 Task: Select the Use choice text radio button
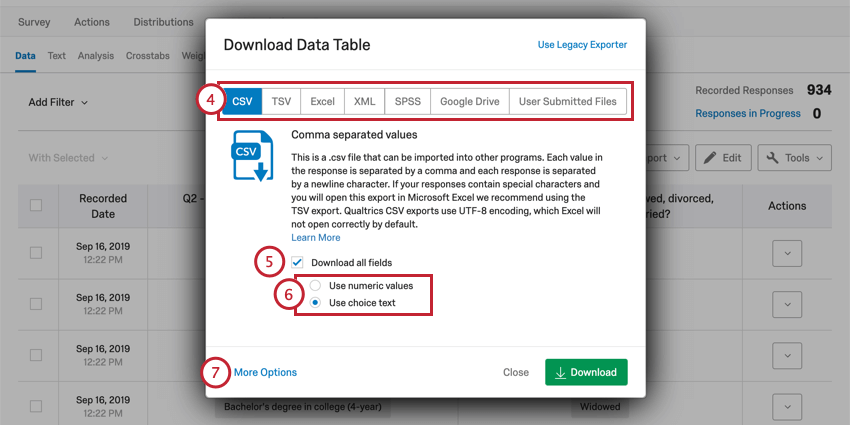click(315, 302)
